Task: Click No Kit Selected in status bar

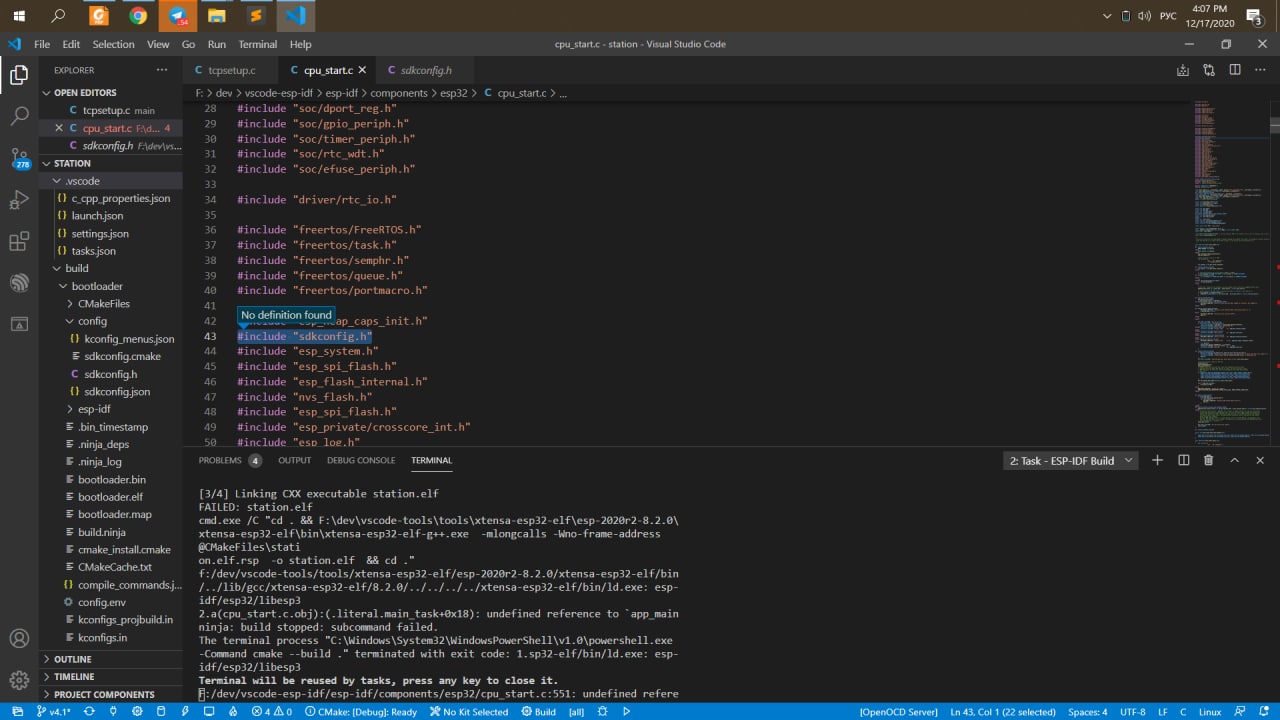Action: [468, 712]
